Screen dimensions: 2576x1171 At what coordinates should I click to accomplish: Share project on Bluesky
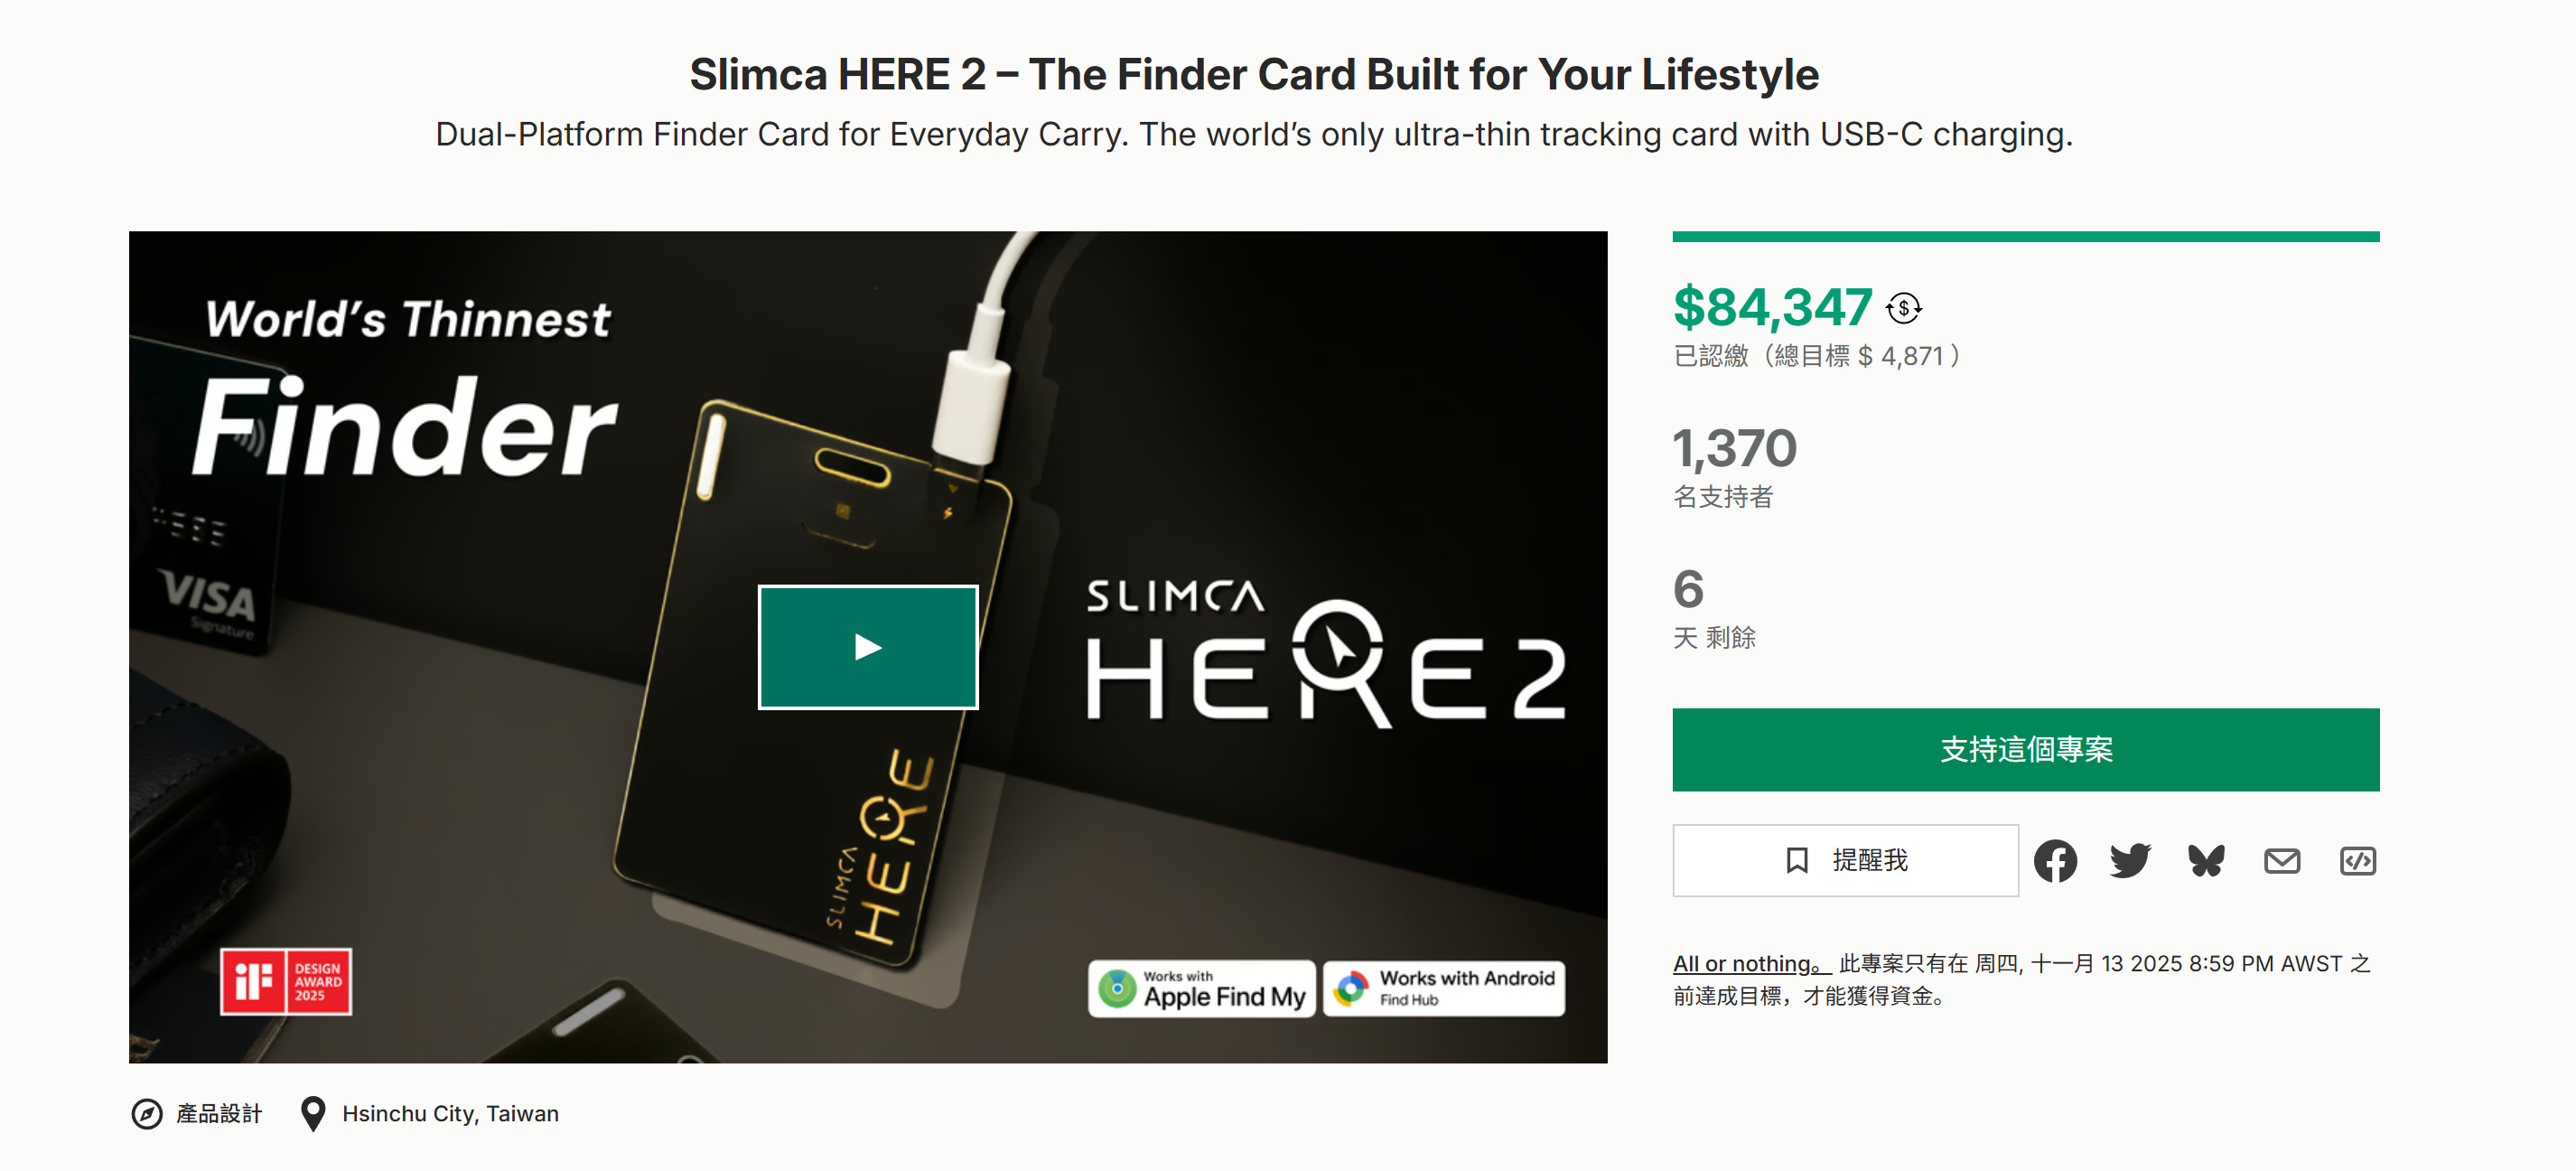click(x=2206, y=861)
